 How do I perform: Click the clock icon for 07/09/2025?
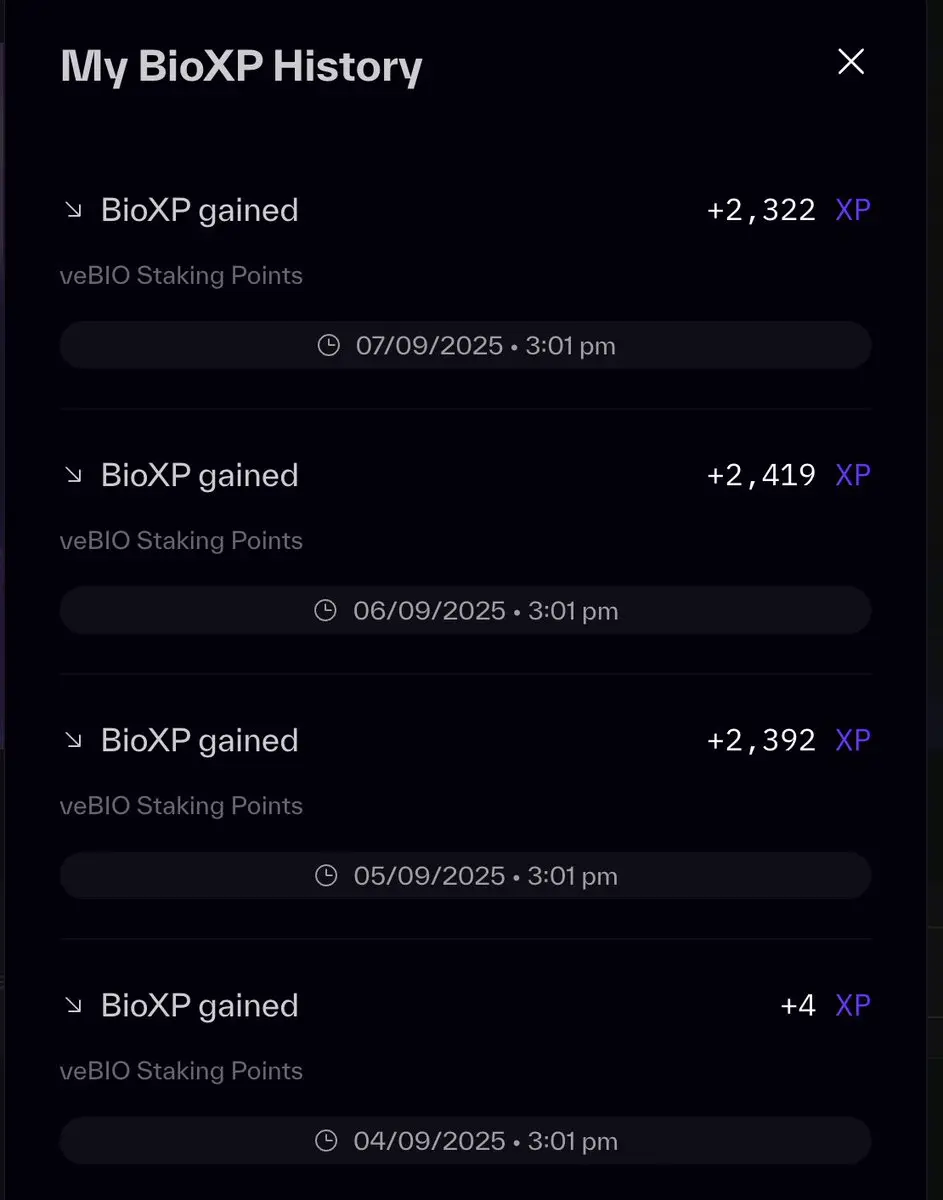click(x=328, y=346)
